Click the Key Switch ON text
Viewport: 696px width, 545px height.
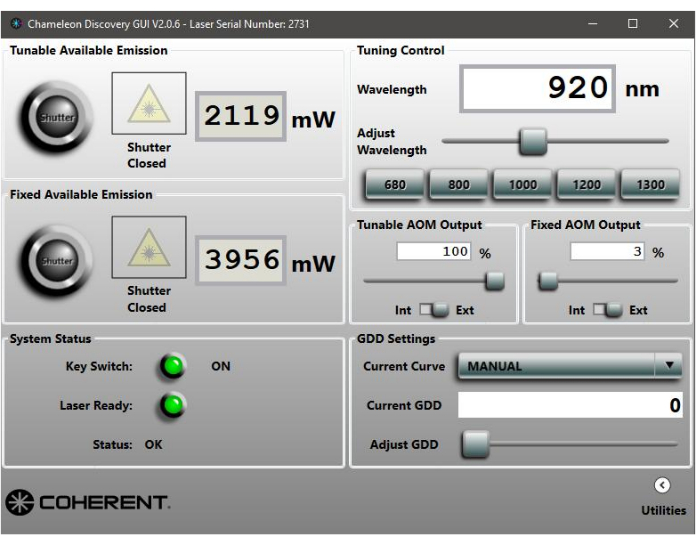click(x=221, y=366)
